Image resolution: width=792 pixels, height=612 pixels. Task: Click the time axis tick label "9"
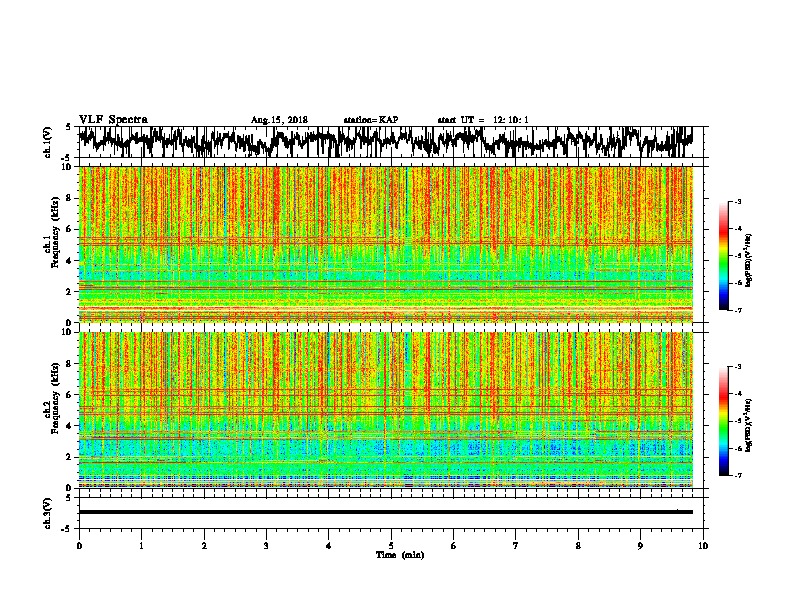tap(640, 546)
